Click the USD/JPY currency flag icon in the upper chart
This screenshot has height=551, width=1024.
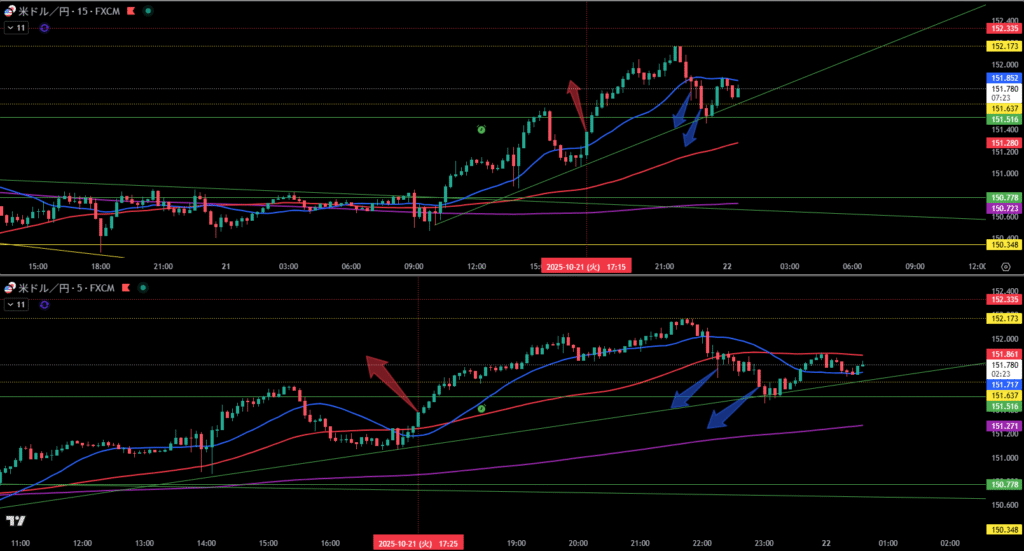point(9,10)
